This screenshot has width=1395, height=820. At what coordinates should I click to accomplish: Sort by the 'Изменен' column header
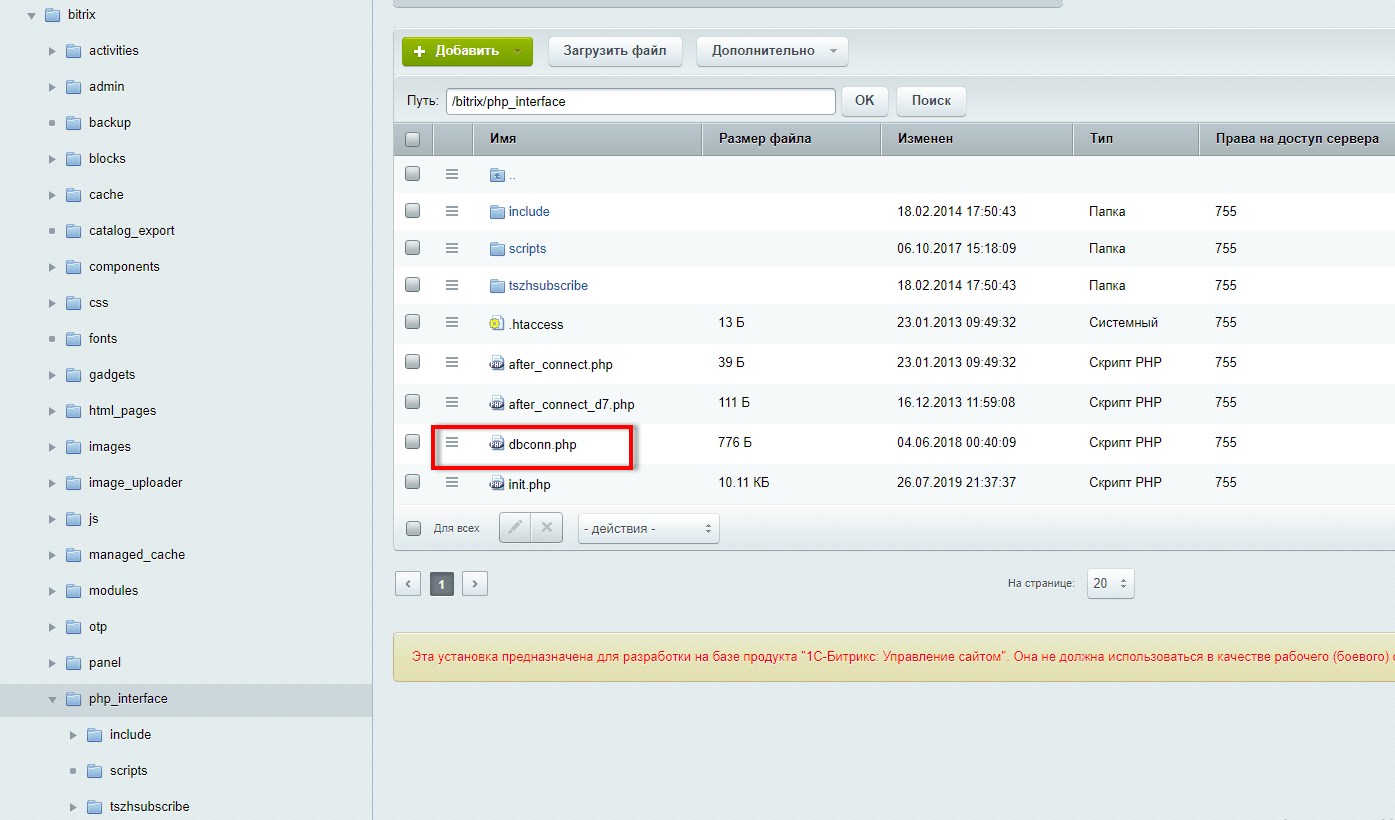coord(925,139)
